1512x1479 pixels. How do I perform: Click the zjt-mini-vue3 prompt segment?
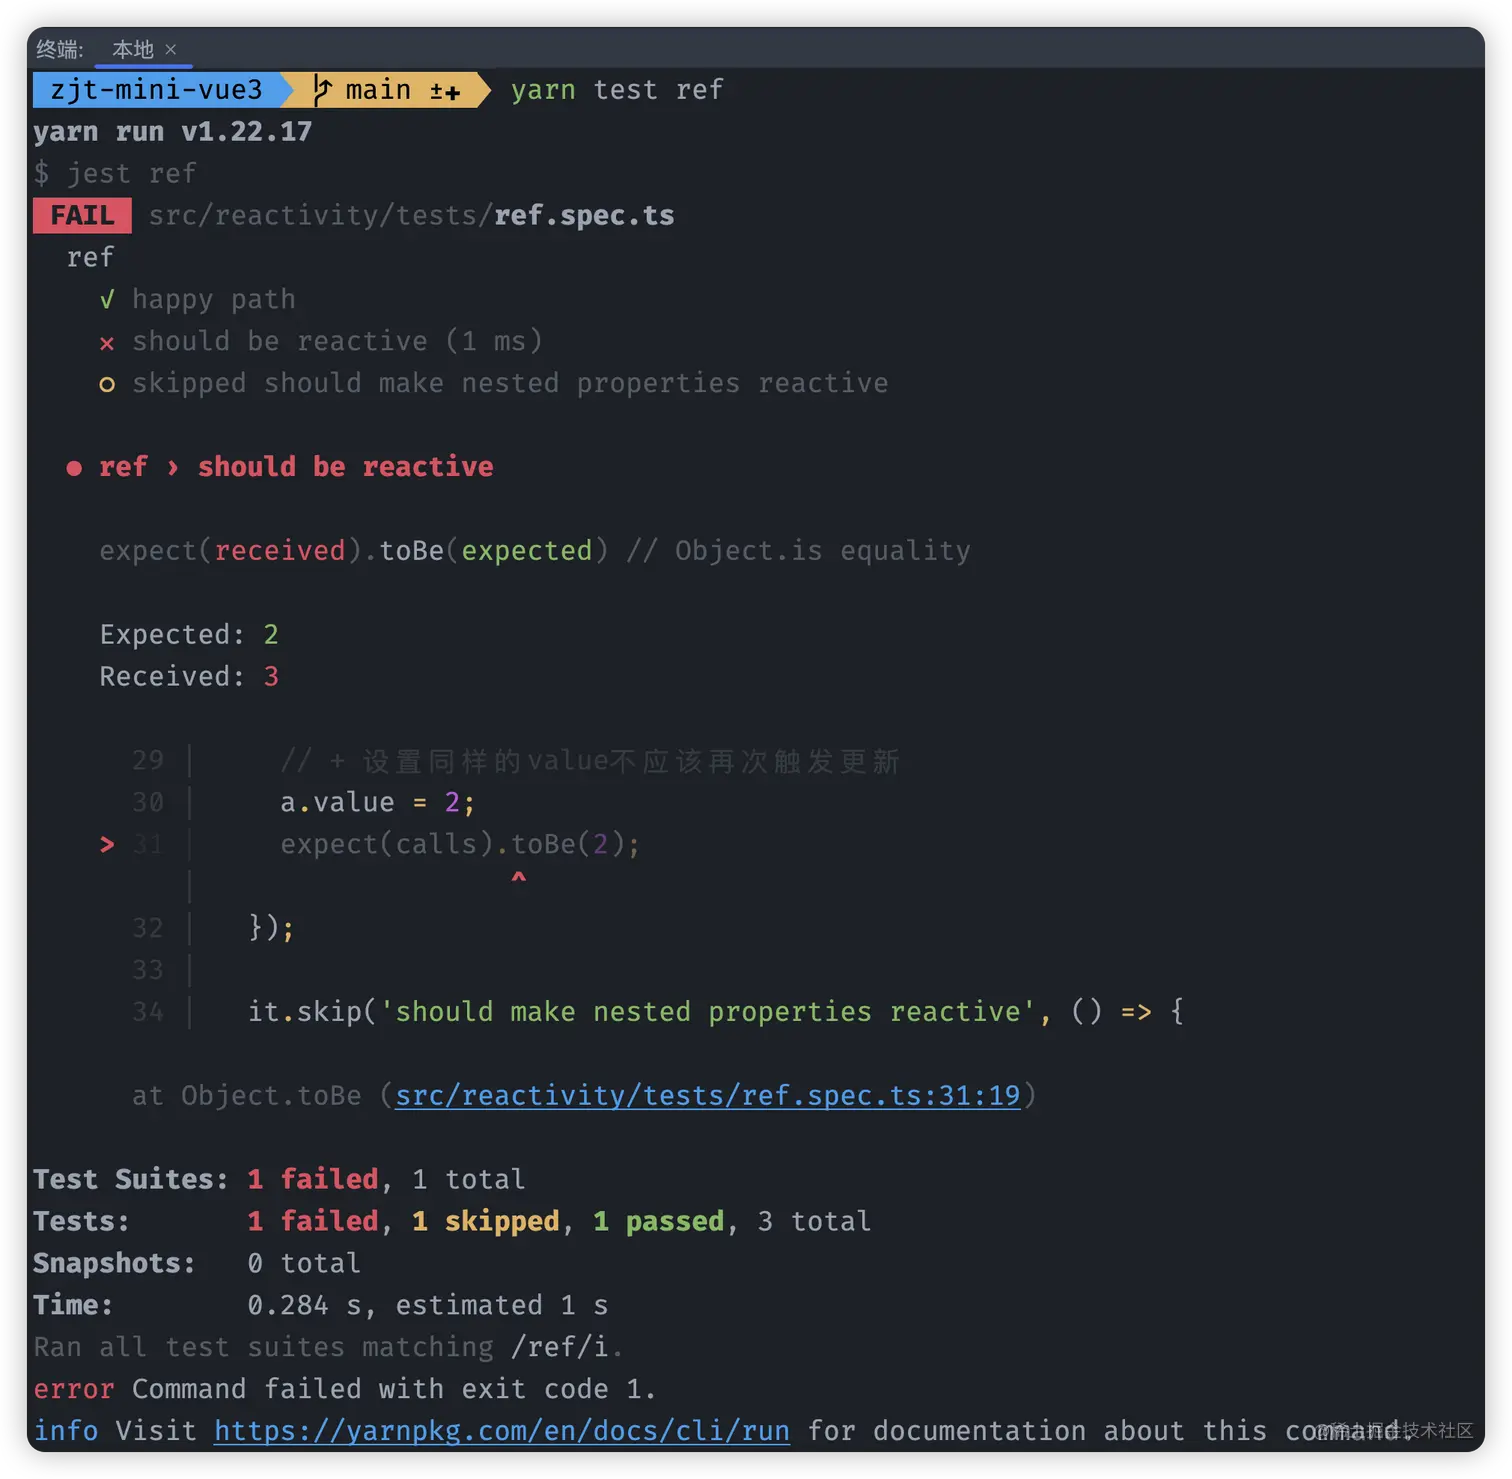coord(156,90)
